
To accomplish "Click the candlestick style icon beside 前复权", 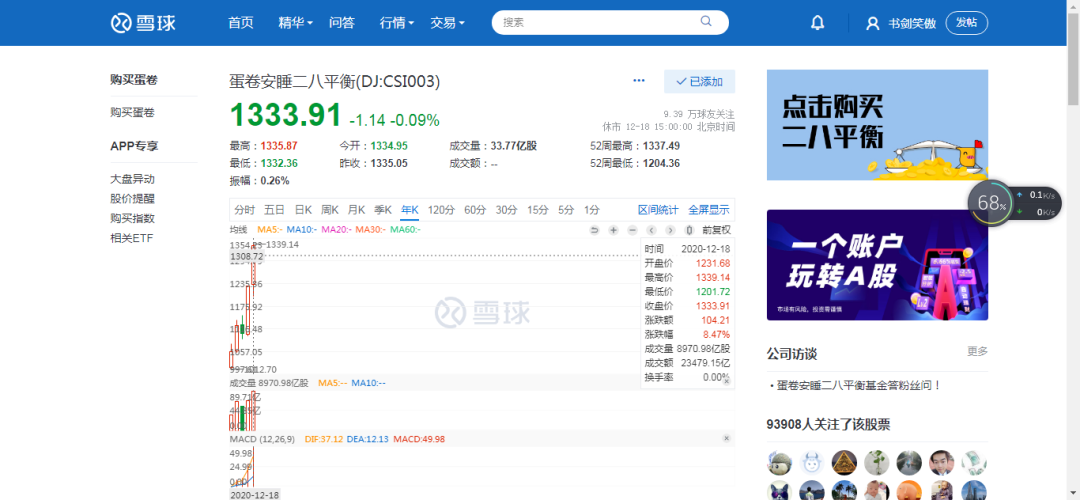I will [689, 230].
